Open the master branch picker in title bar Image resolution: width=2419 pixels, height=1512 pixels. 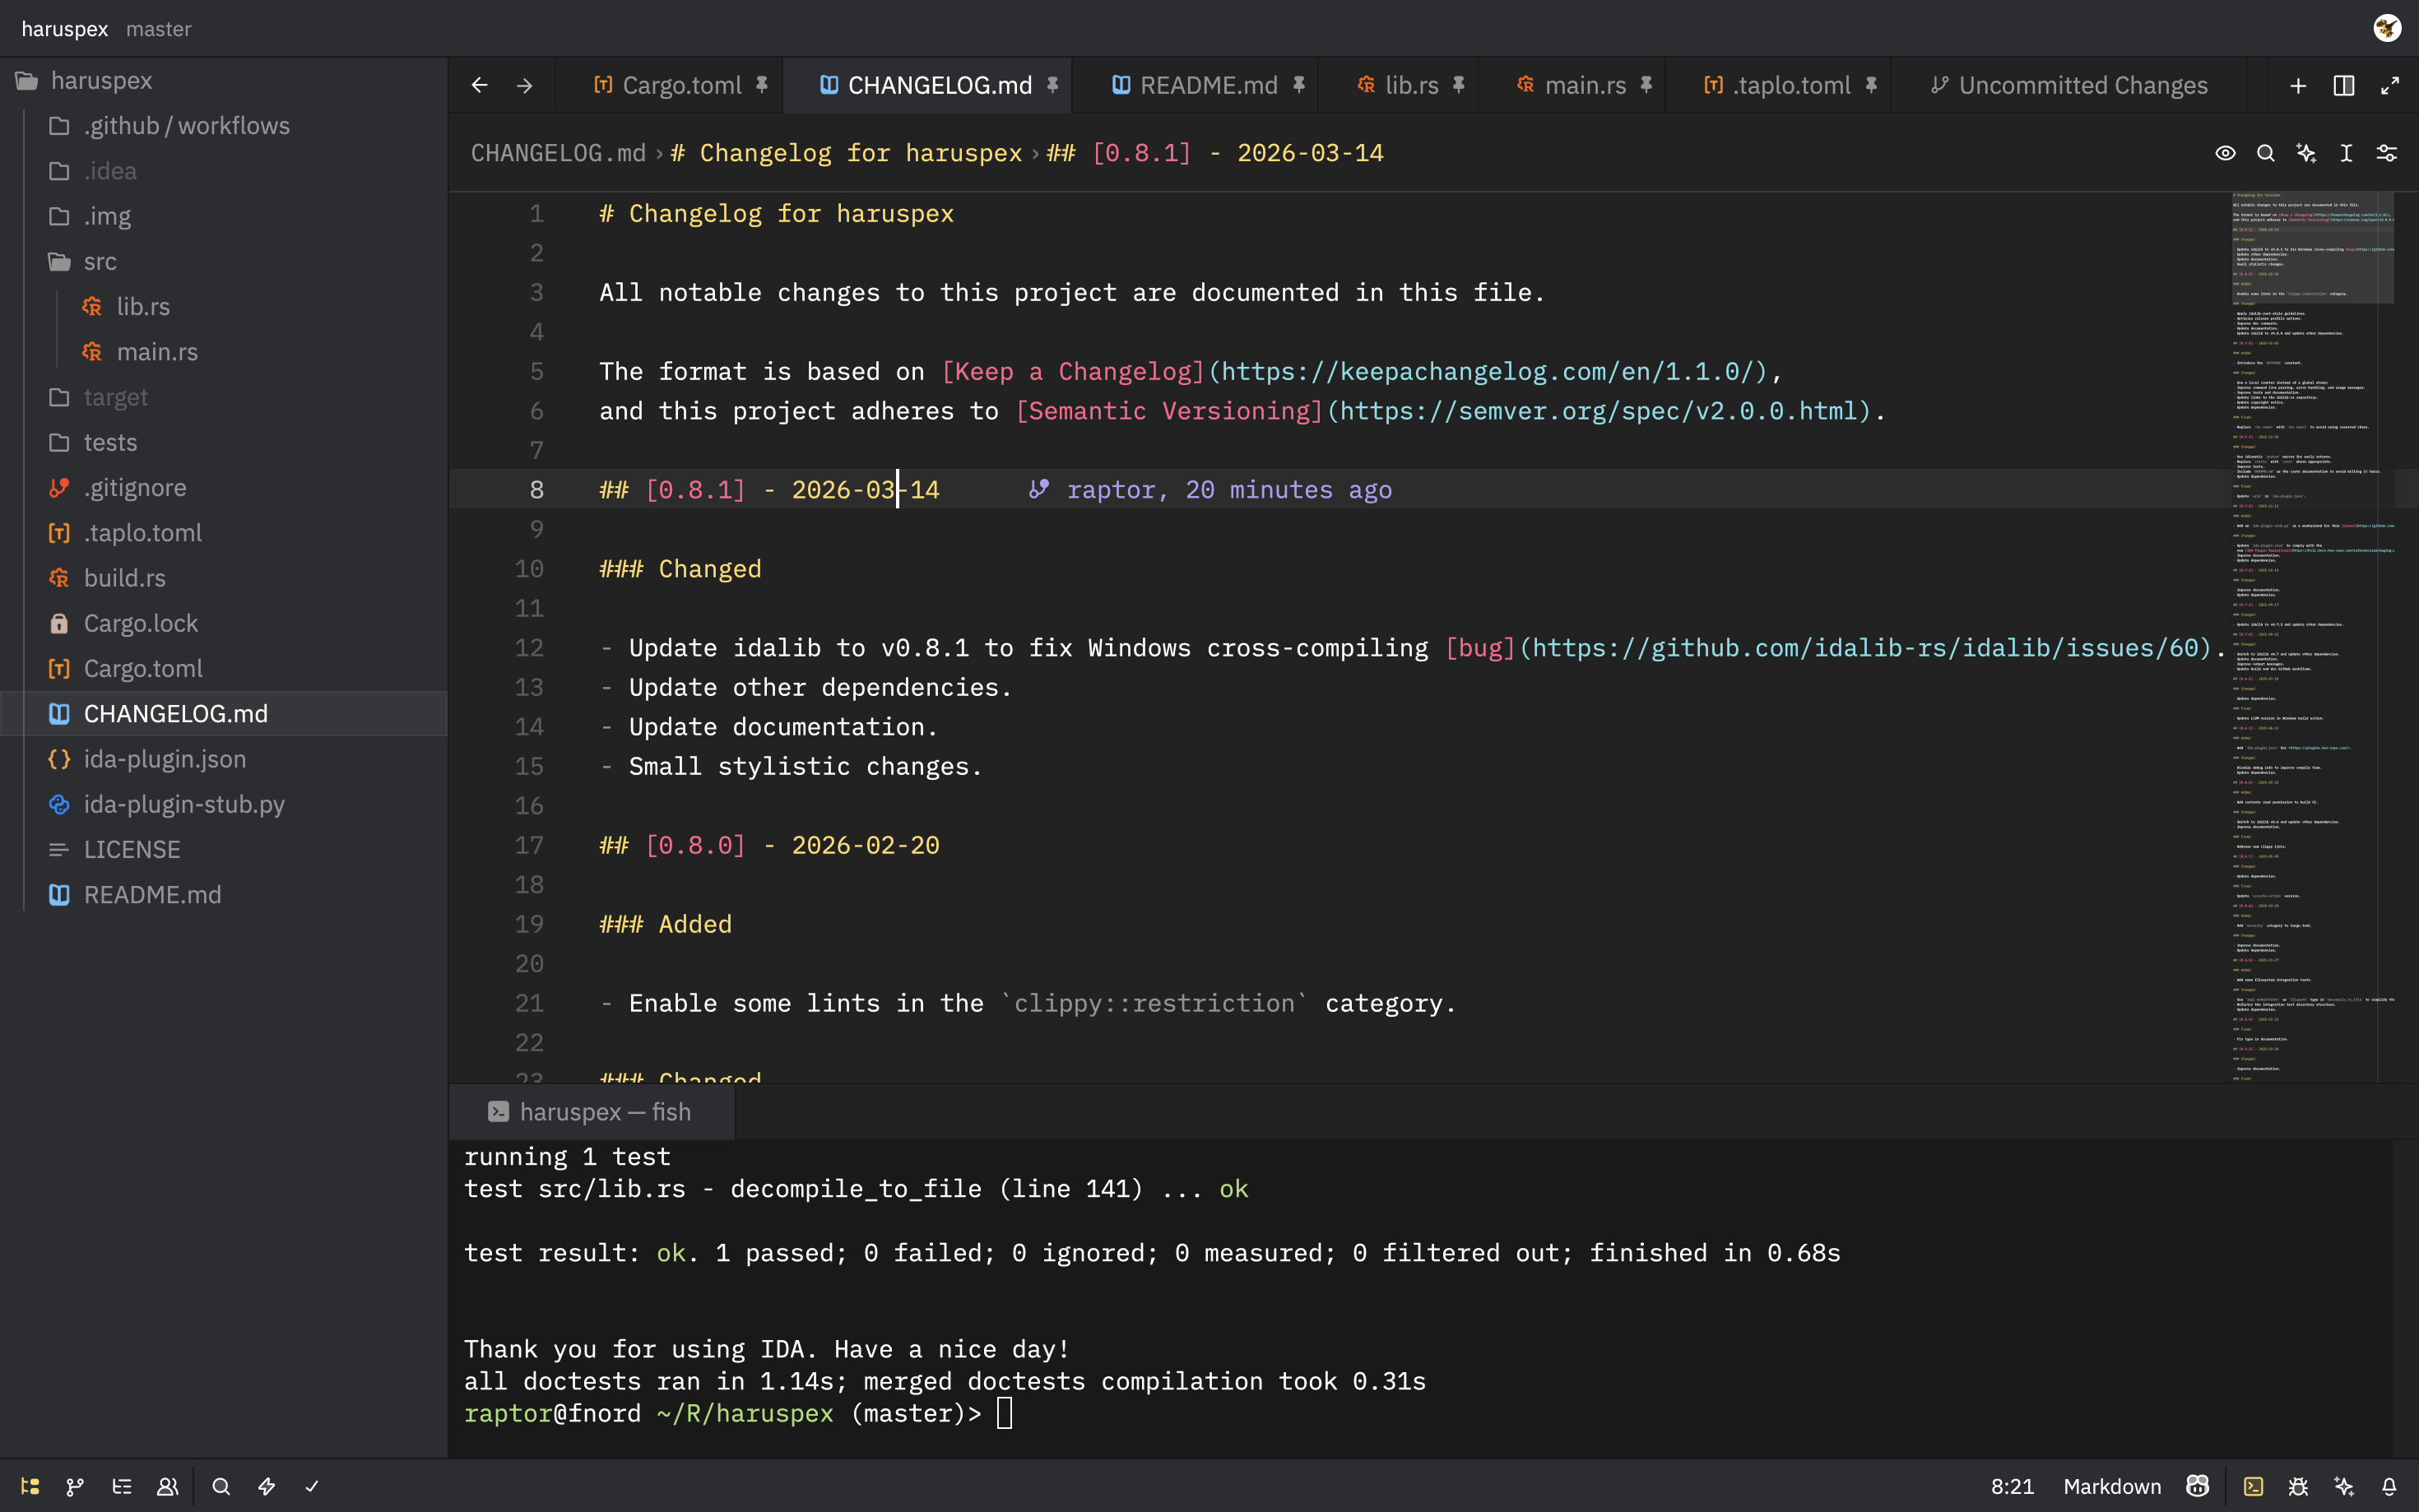tap(159, 29)
